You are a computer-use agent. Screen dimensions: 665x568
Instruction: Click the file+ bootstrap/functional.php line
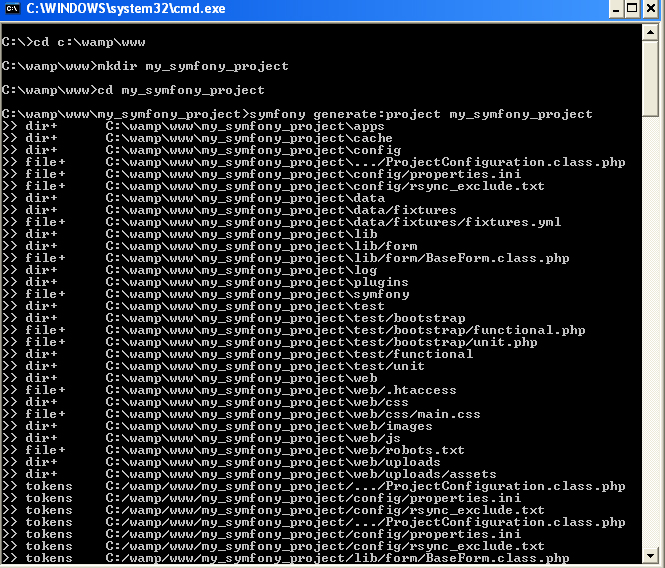294,330
